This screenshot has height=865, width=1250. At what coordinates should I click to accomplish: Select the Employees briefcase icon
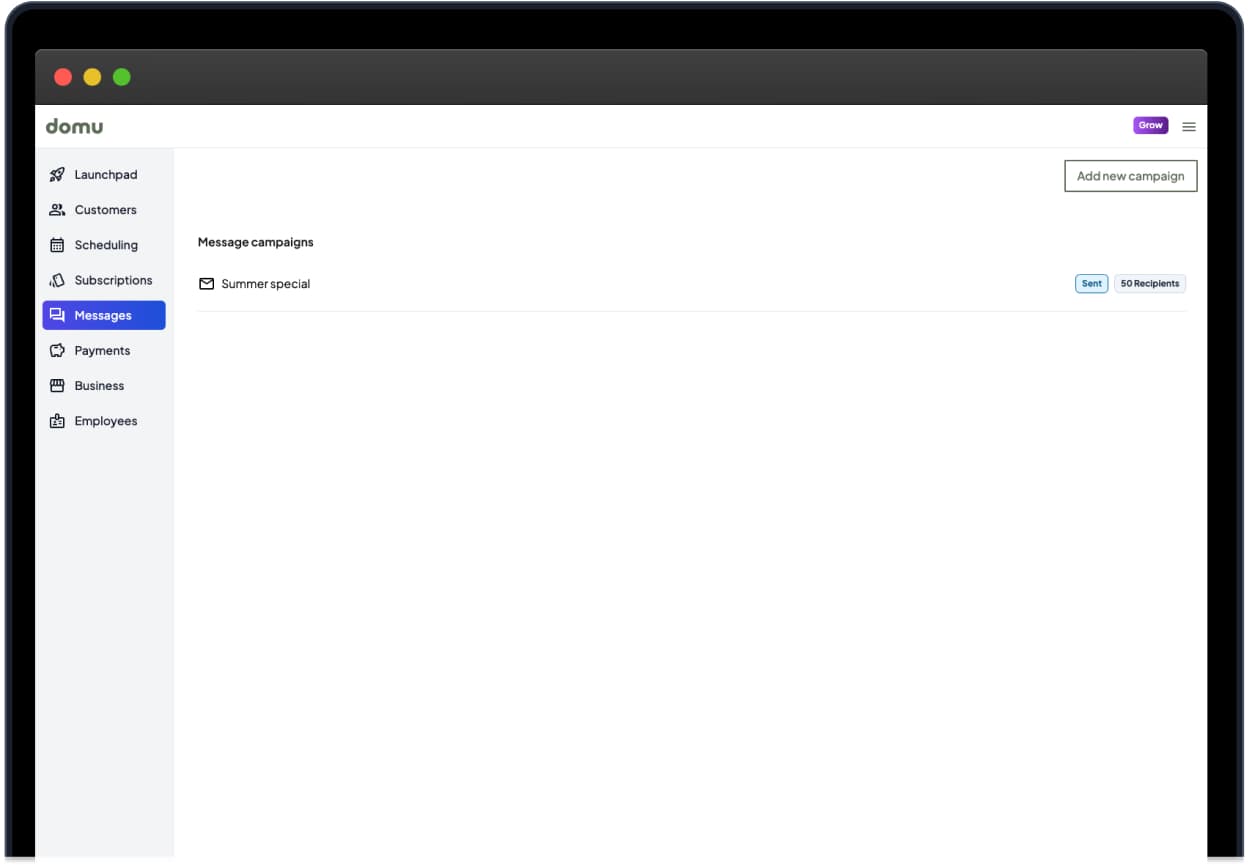tap(57, 420)
